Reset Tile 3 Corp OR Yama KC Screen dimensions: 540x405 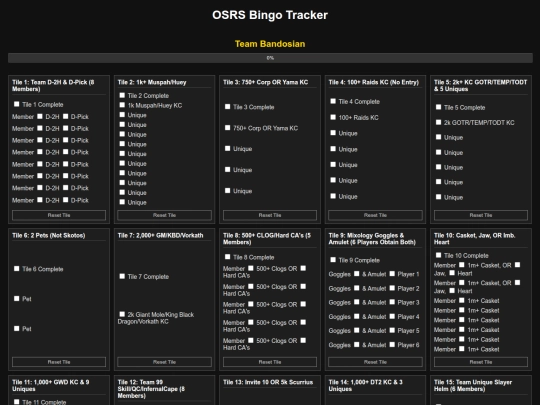tap(270, 215)
